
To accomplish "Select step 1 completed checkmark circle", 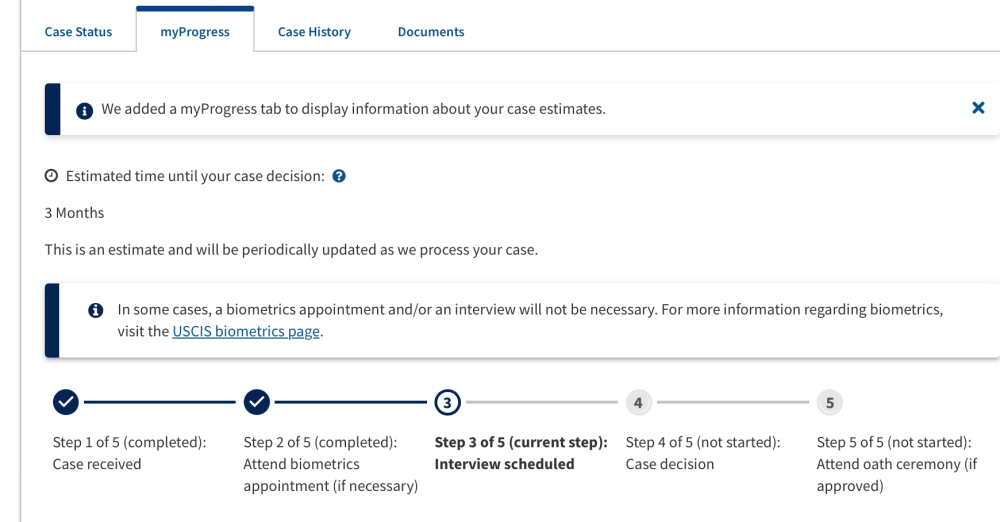I will pos(66,402).
